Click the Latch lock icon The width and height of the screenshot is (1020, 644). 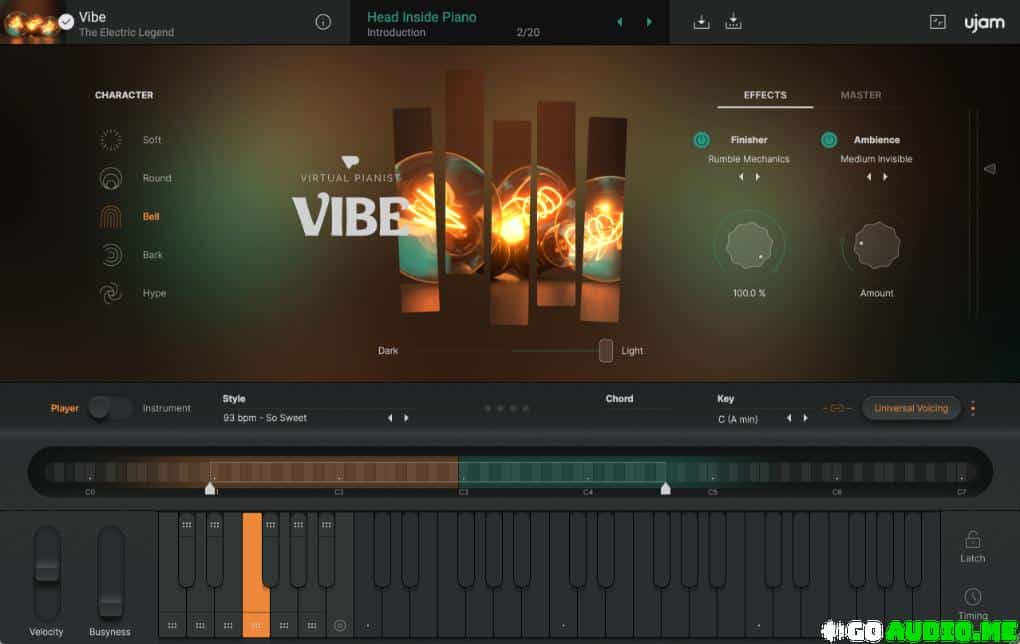973,539
